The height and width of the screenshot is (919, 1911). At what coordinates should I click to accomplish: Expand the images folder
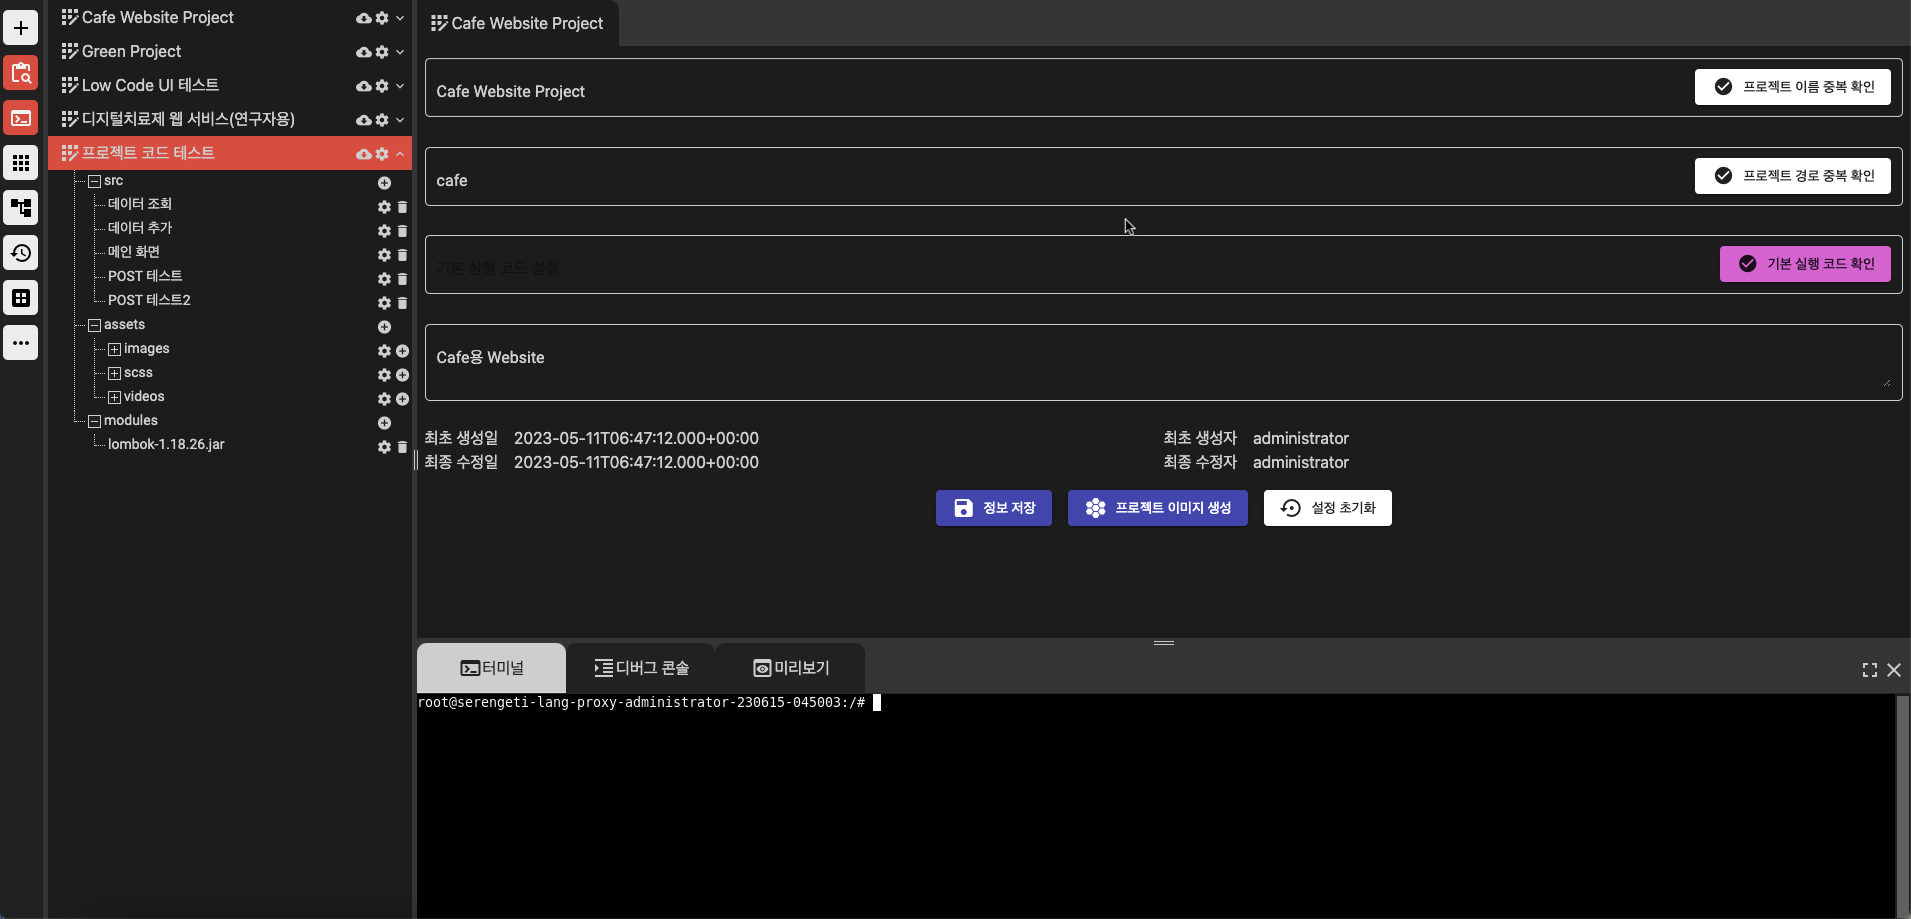114,350
